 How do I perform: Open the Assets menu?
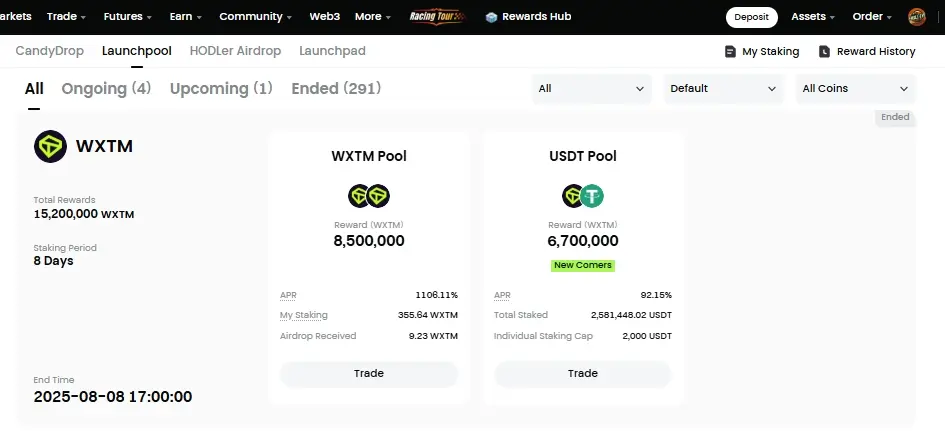click(x=812, y=17)
